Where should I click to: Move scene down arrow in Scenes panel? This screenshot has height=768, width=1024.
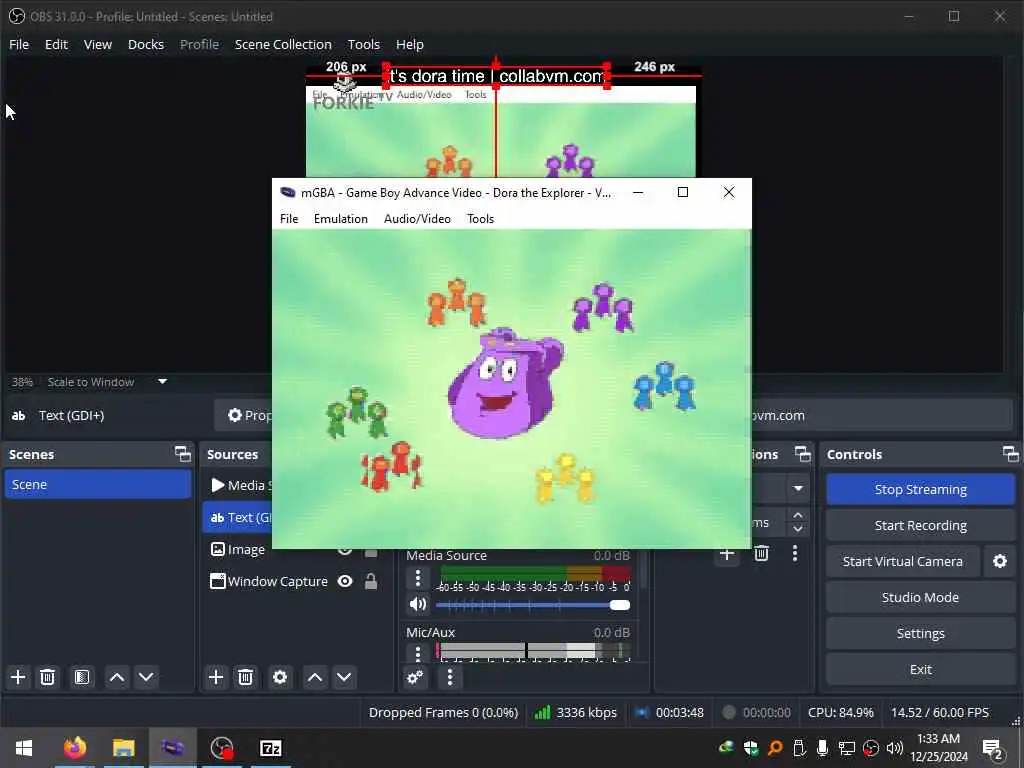point(146,677)
